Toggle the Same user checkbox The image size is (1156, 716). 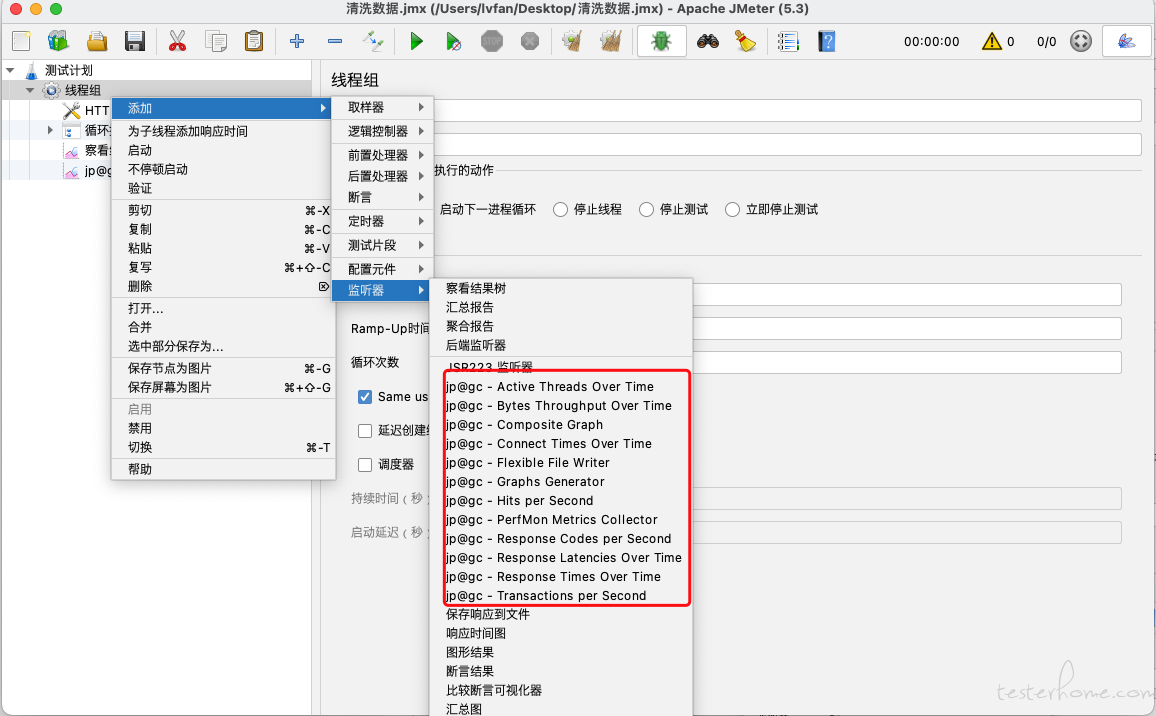point(365,397)
